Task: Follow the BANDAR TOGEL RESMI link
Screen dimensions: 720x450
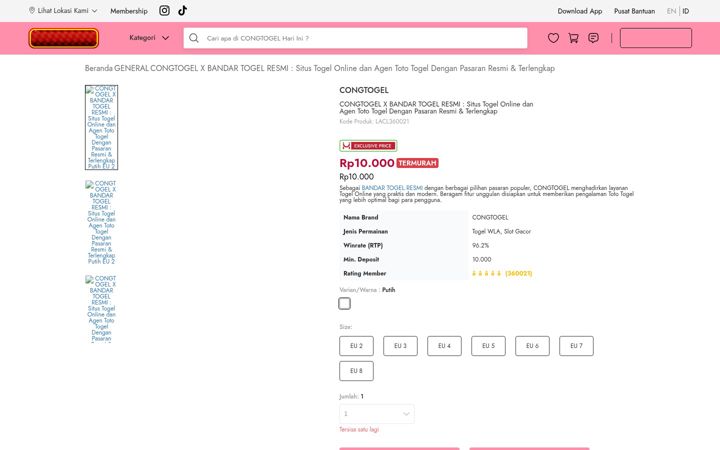Action: [x=392, y=188]
